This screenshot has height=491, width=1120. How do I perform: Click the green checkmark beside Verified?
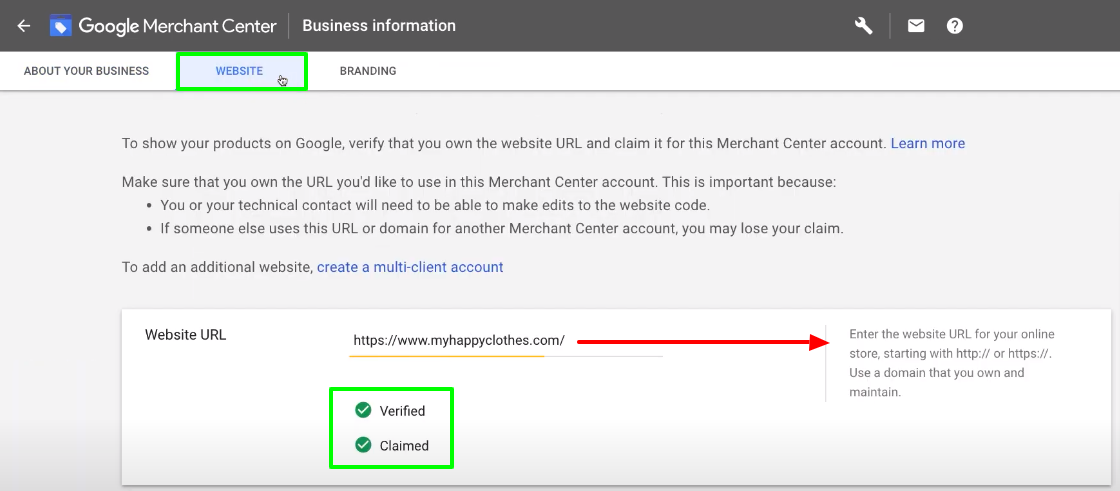363,410
